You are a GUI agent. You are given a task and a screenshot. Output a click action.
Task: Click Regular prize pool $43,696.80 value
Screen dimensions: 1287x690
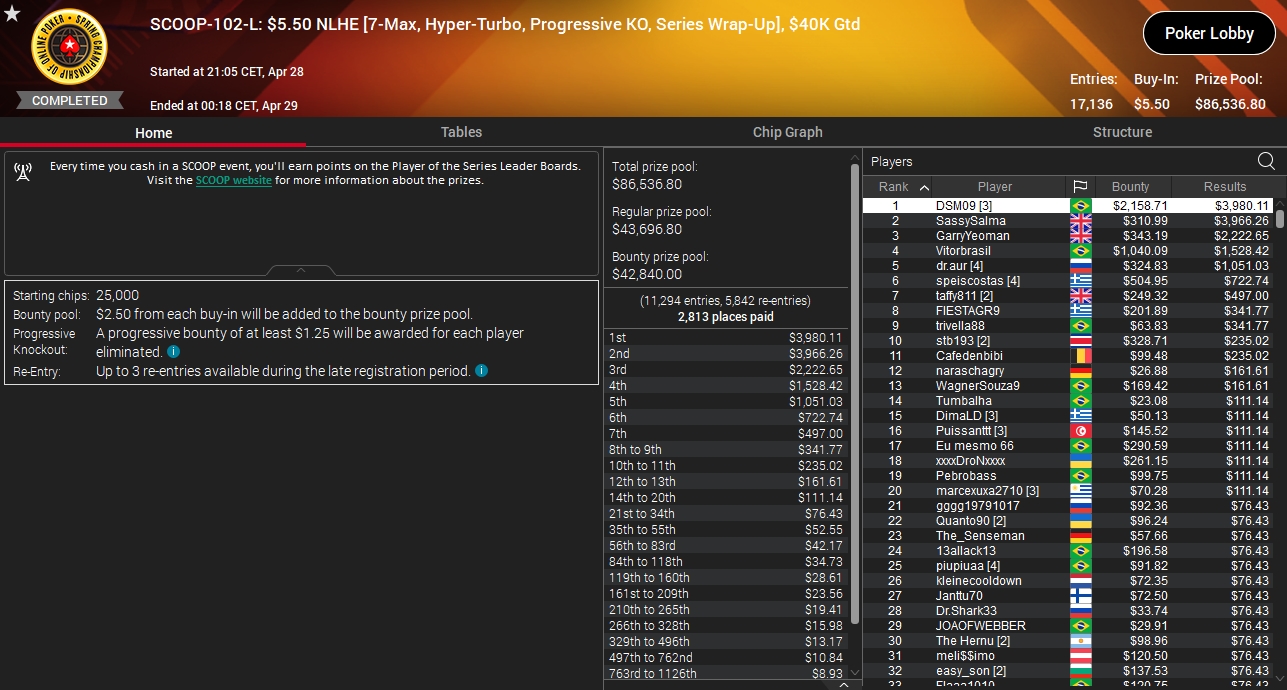pyautogui.click(x=647, y=229)
